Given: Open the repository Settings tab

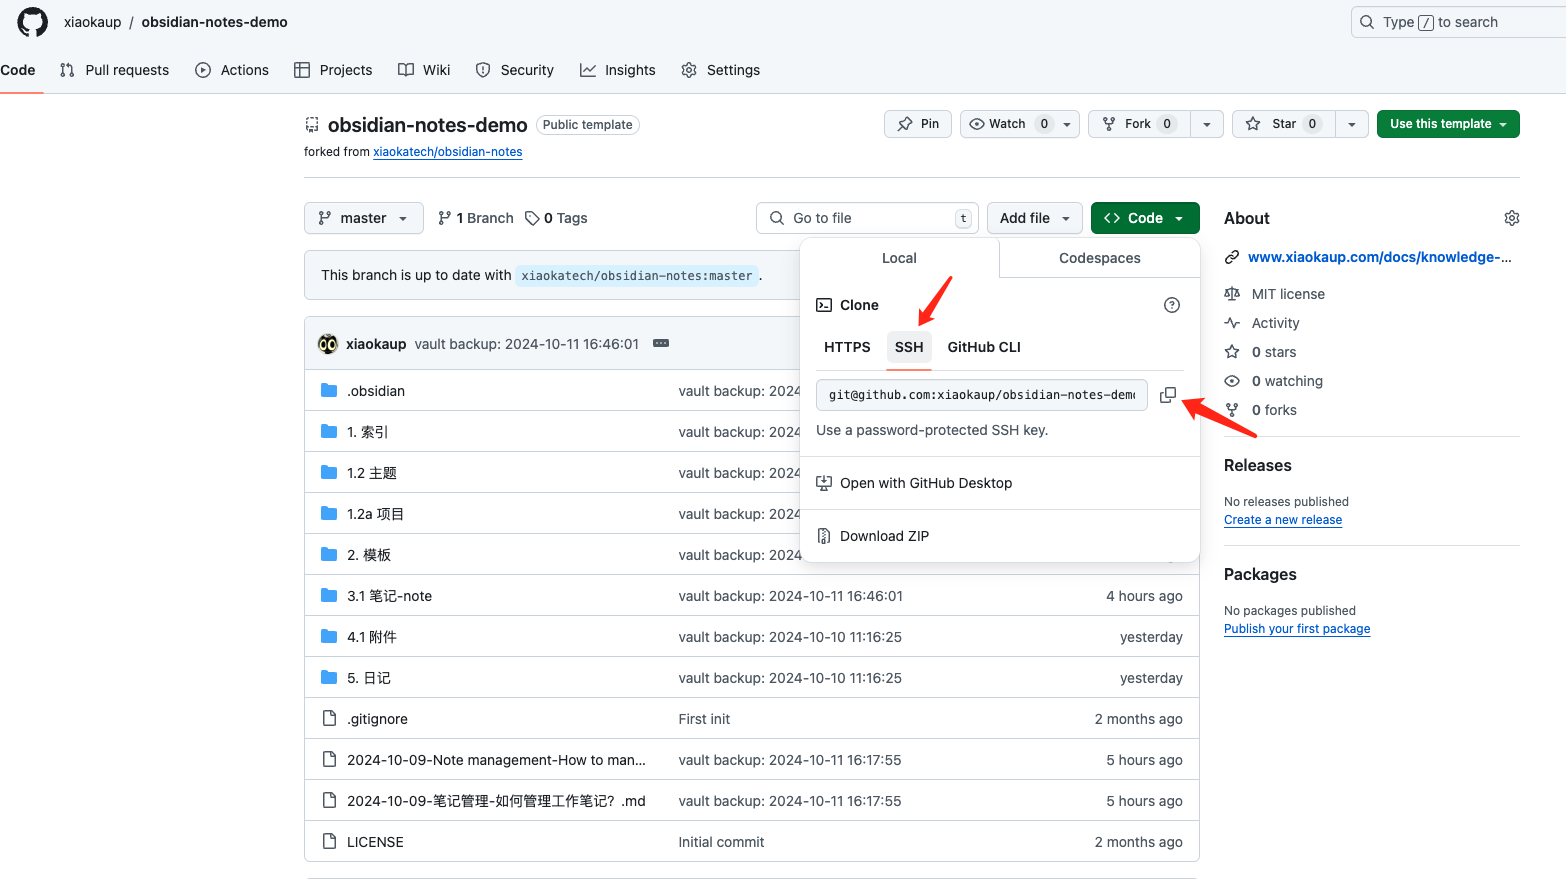Looking at the screenshot, I should point(721,70).
